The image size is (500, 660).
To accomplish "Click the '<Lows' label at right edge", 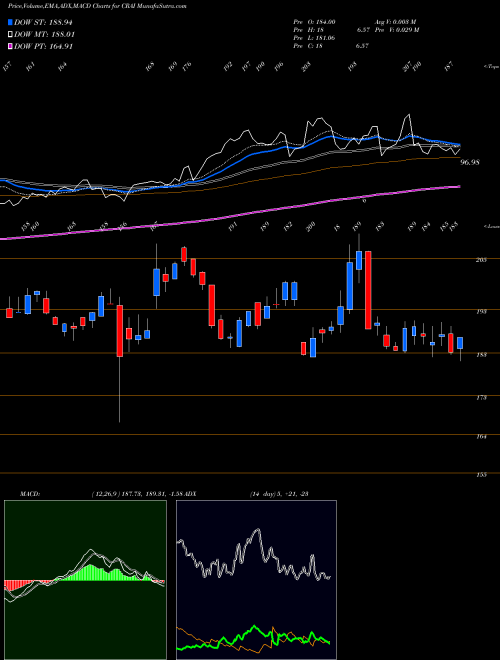I will [492, 226].
